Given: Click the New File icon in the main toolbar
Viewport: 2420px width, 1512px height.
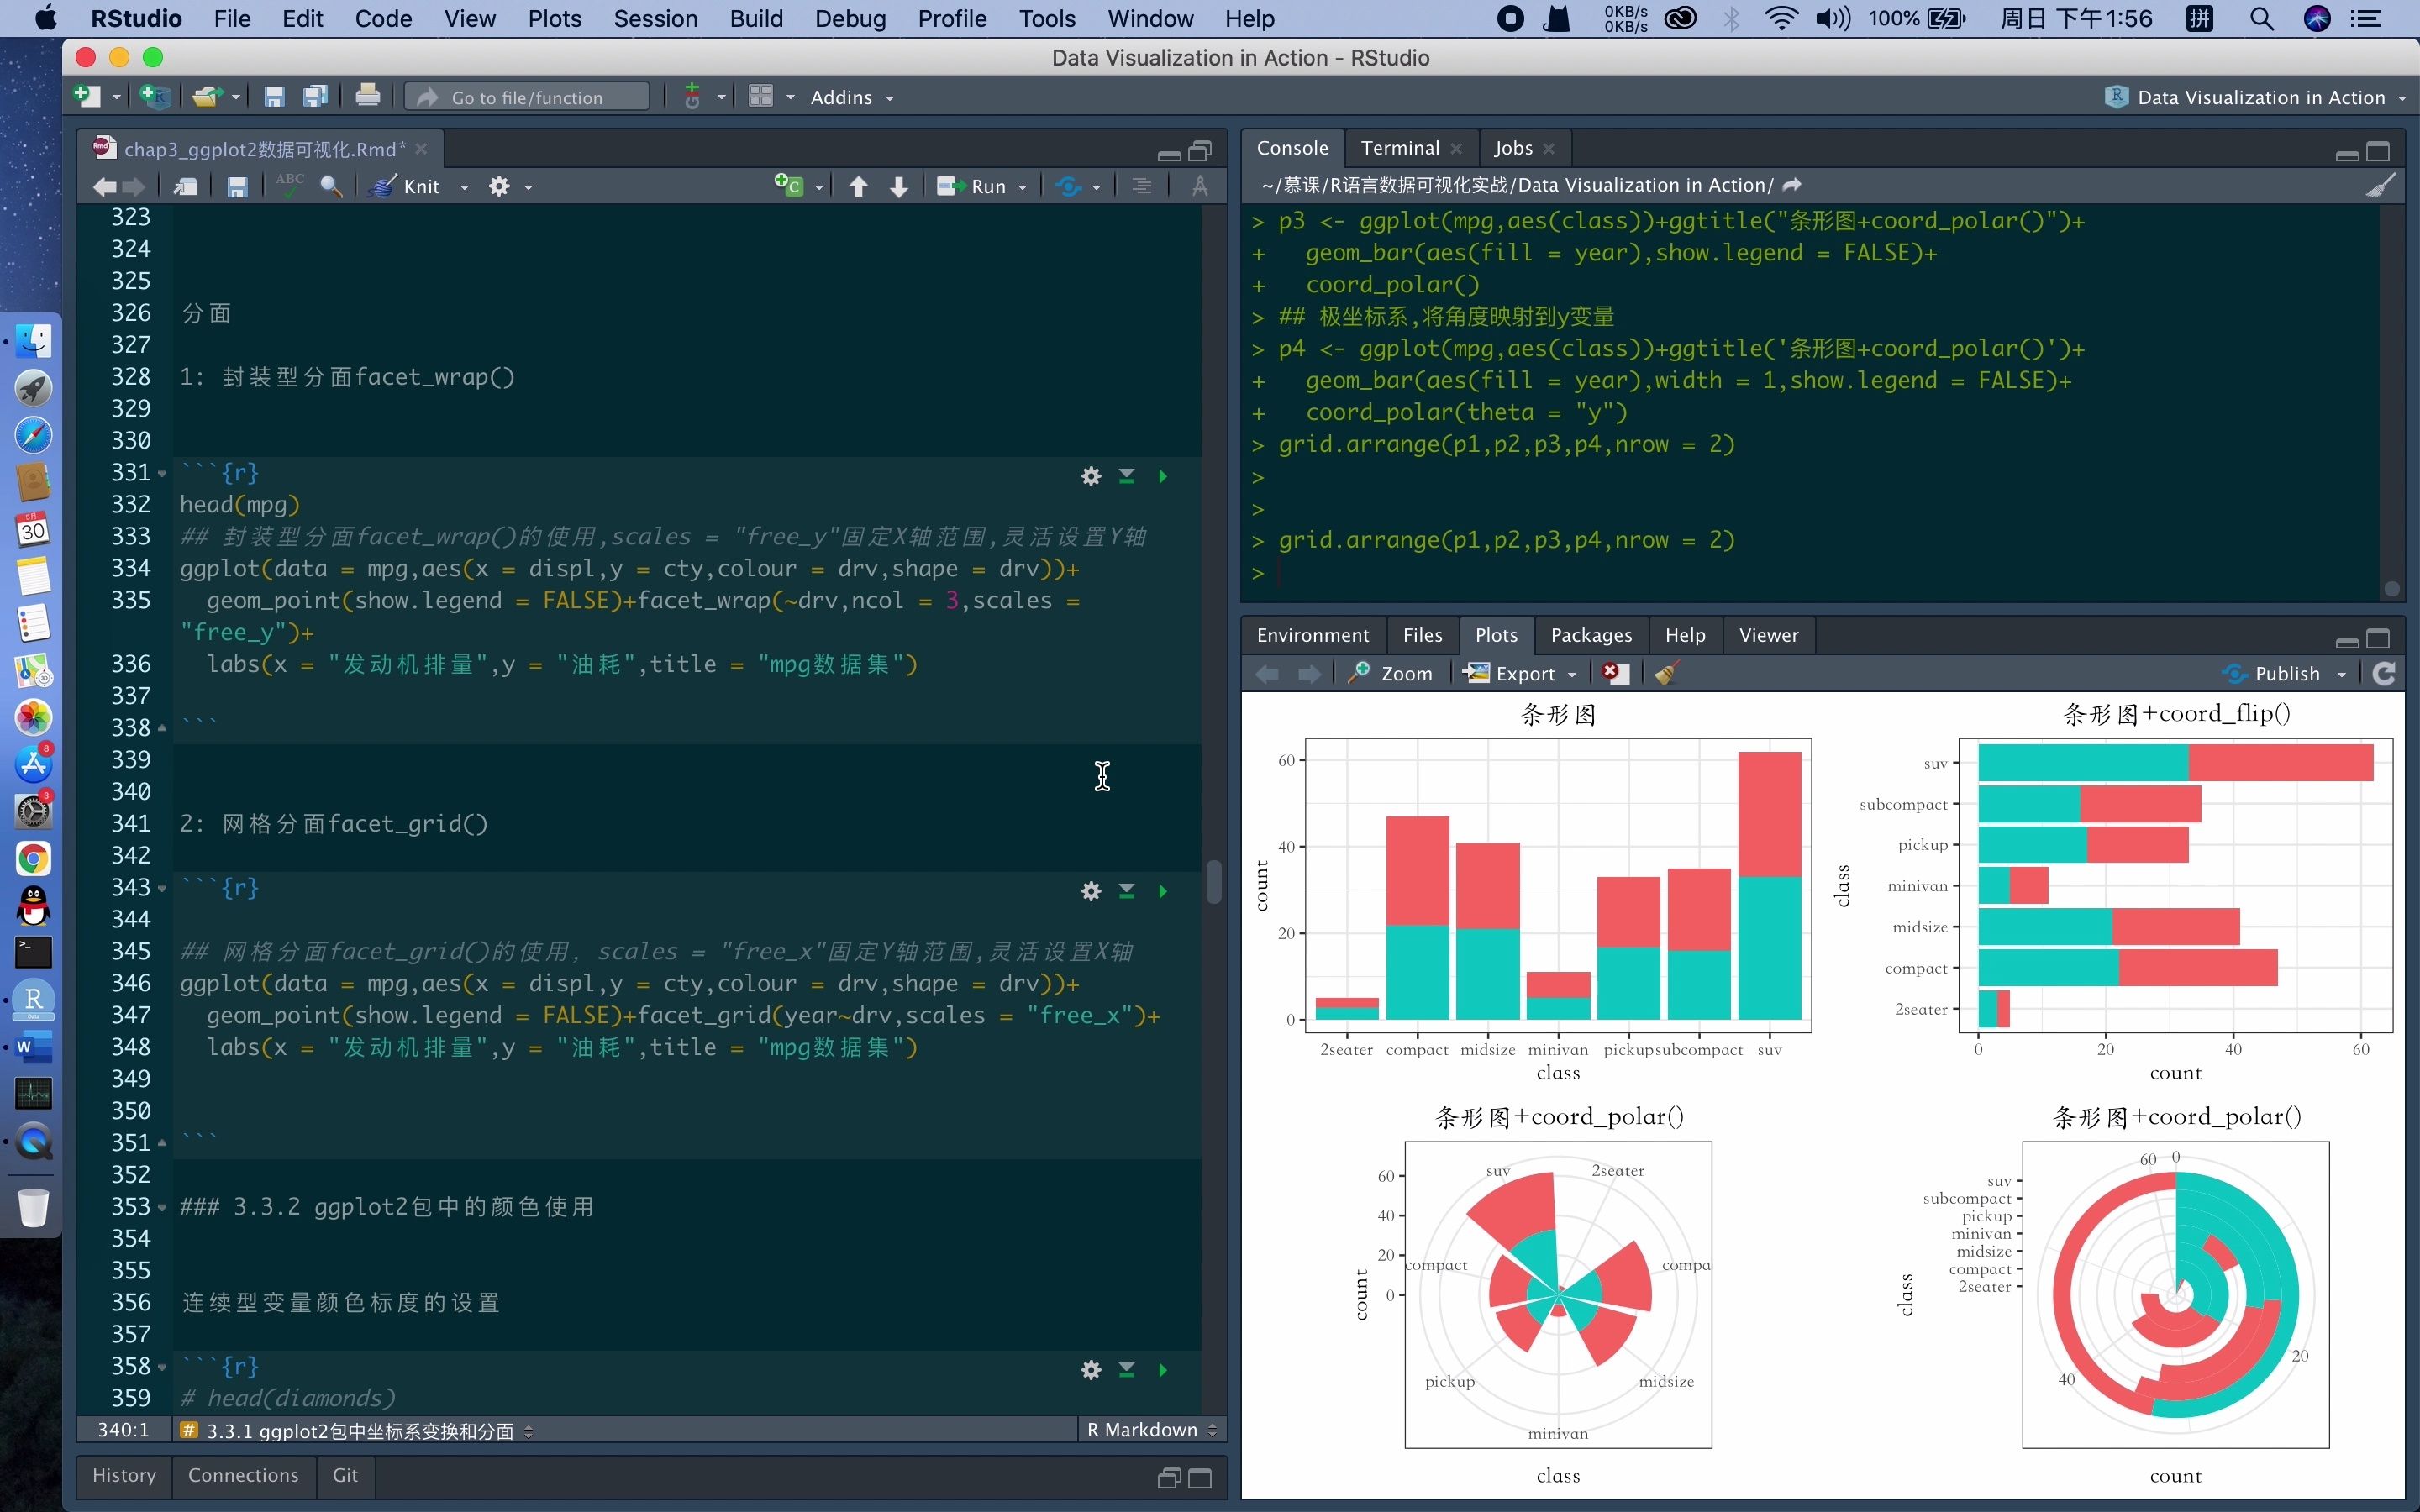Looking at the screenshot, I should click(x=88, y=97).
